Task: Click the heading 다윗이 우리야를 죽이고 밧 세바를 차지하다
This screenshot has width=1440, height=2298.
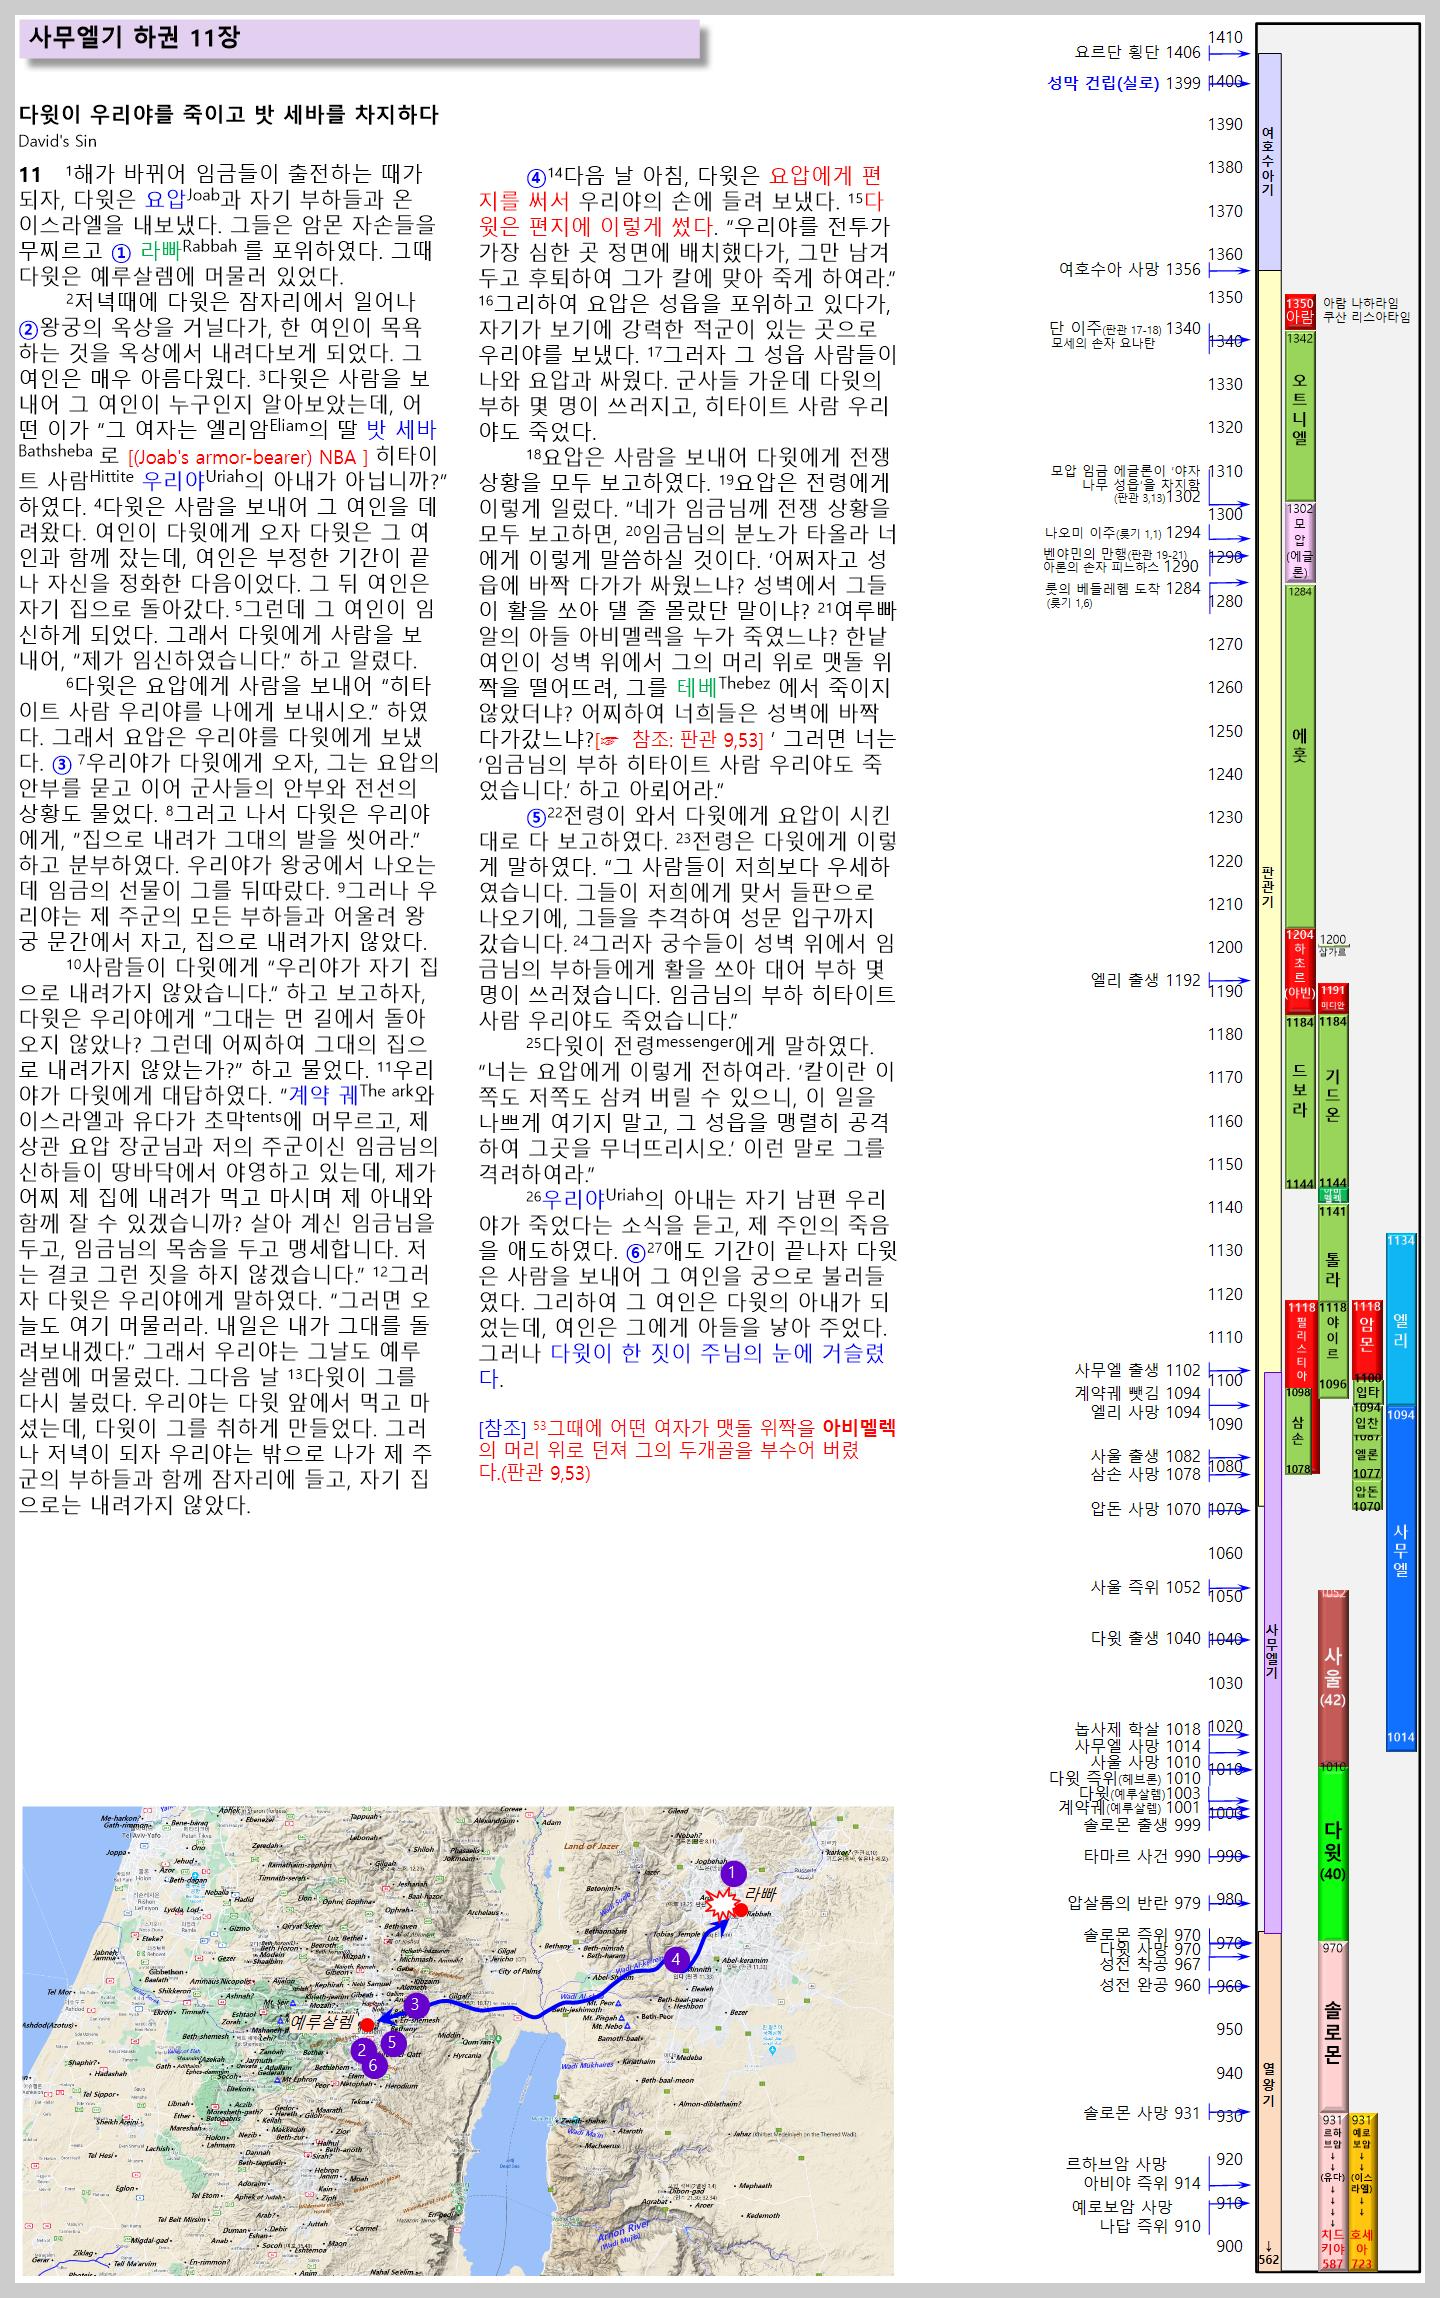Action: [229, 114]
